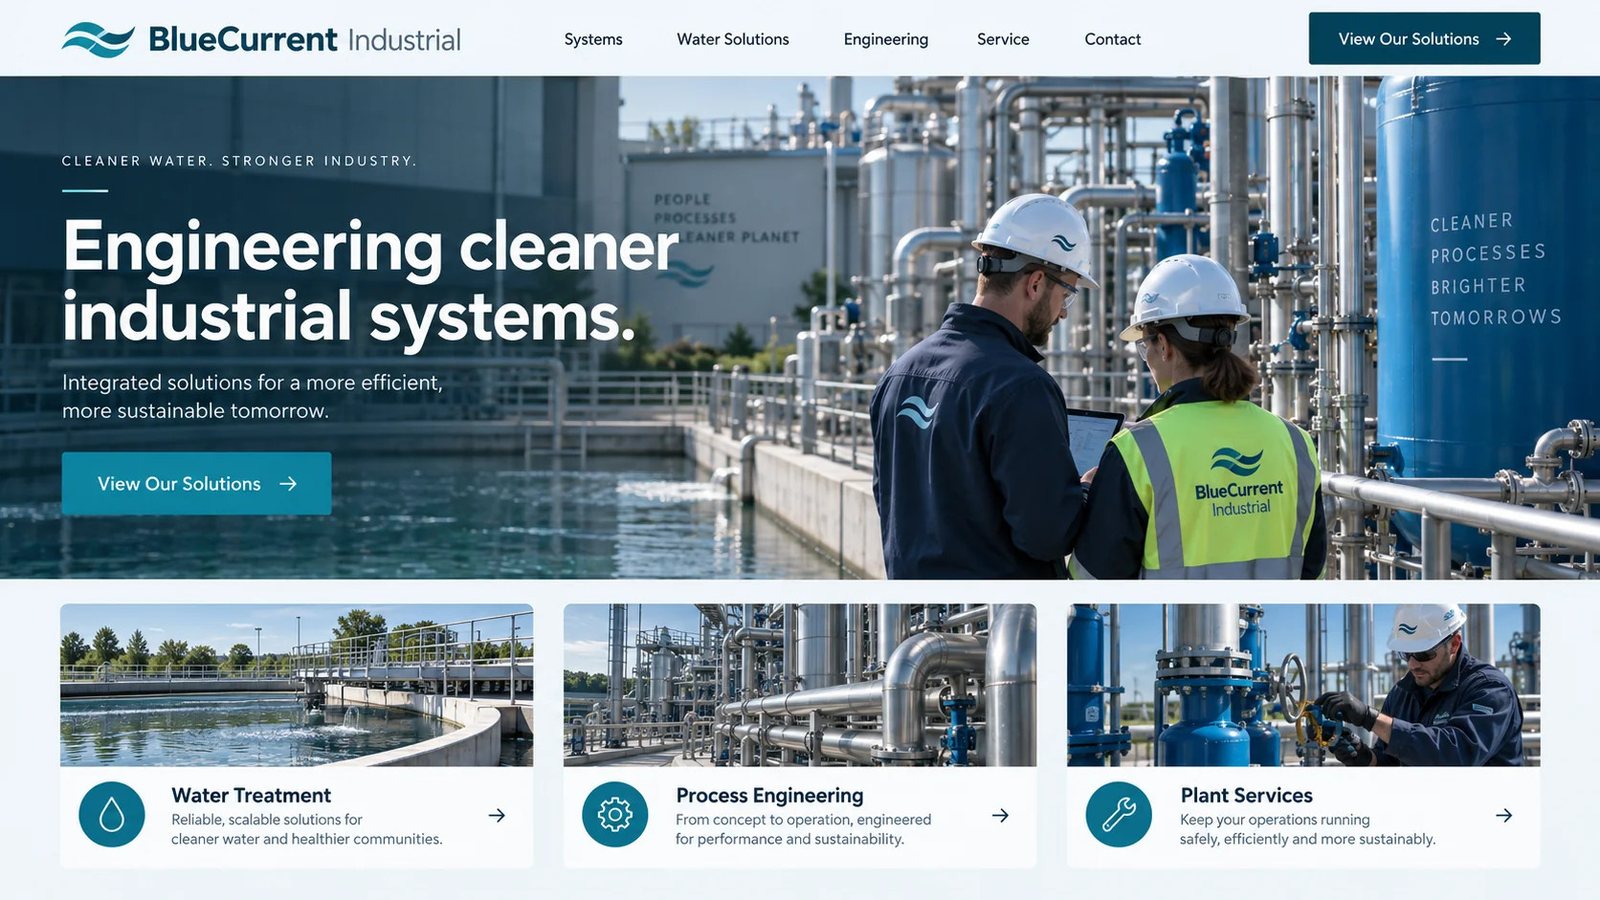Image resolution: width=1600 pixels, height=900 pixels.
Task: Go to the Engineering nav item
Action: 886,39
